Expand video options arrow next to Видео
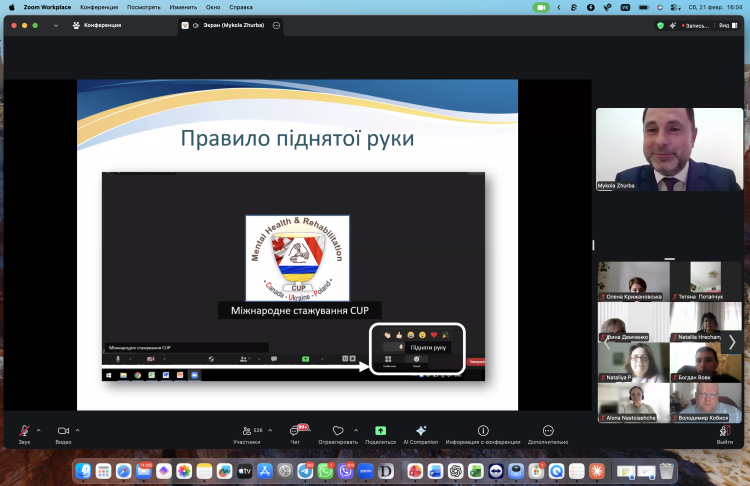The height and width of the screenshot is (486, 750). (78, 429)
